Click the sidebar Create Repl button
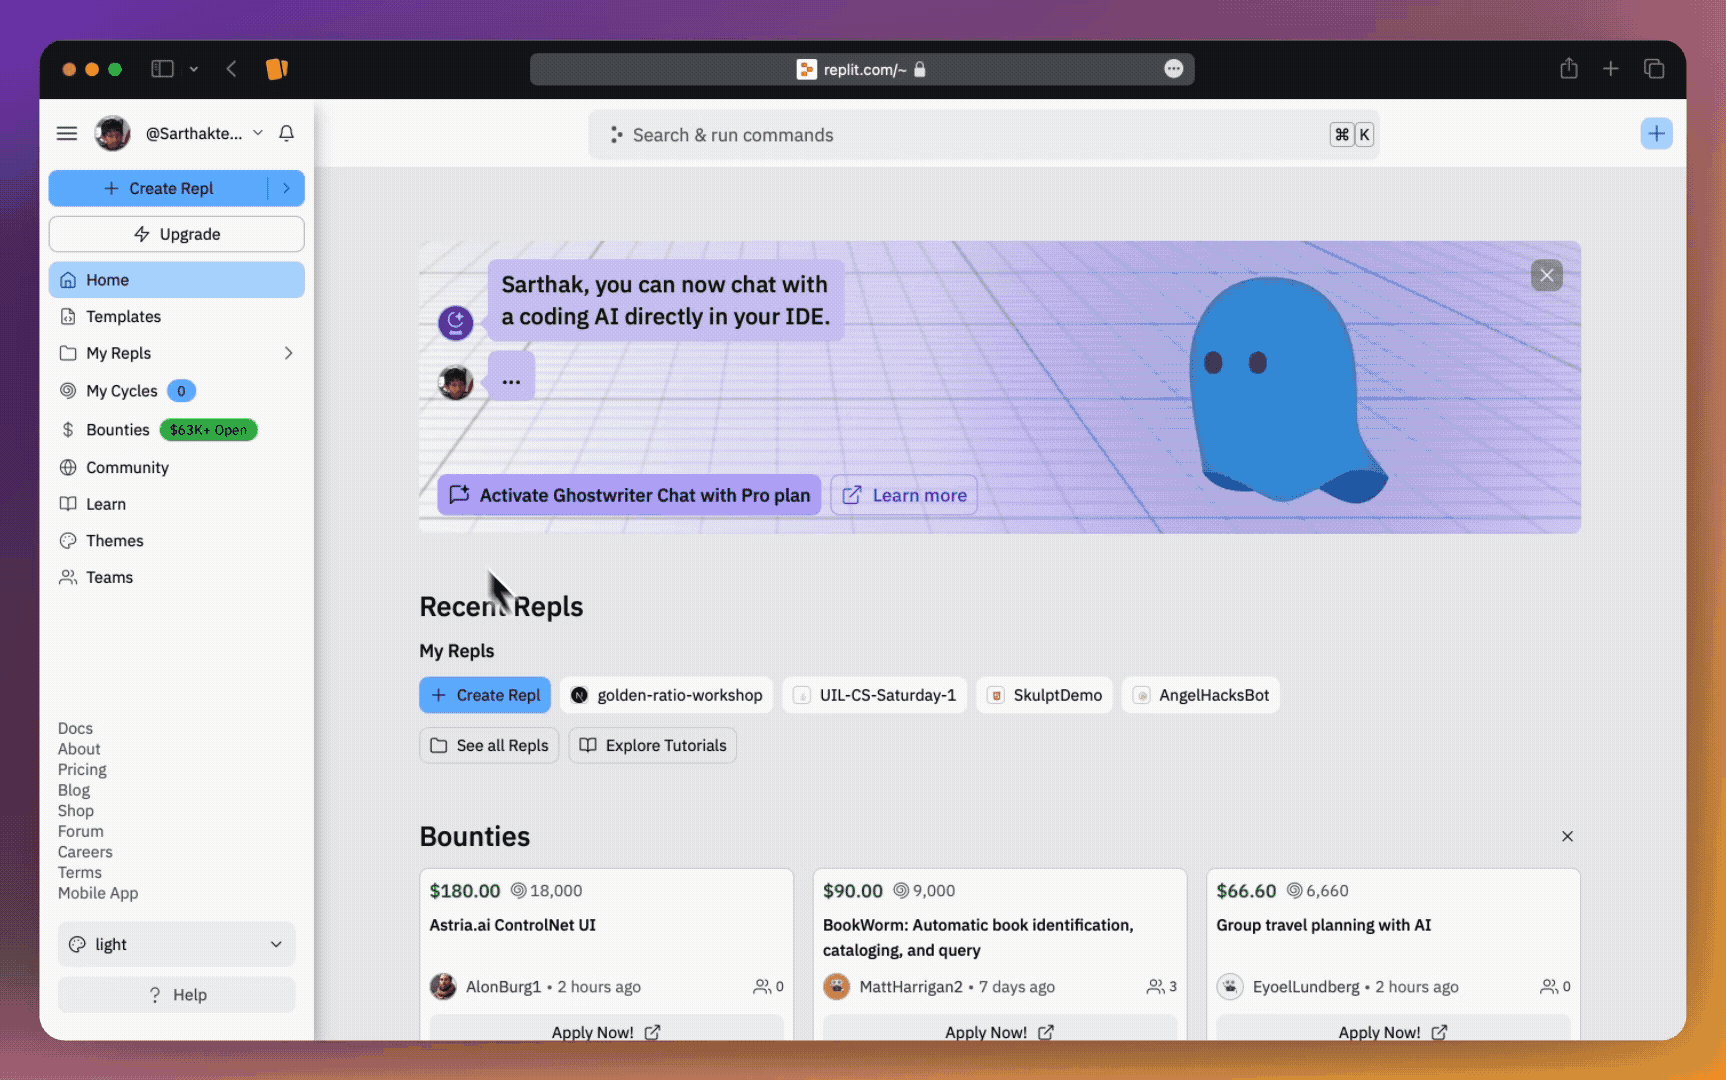Screen dimensions: 1726x1080 coord(160,188)
